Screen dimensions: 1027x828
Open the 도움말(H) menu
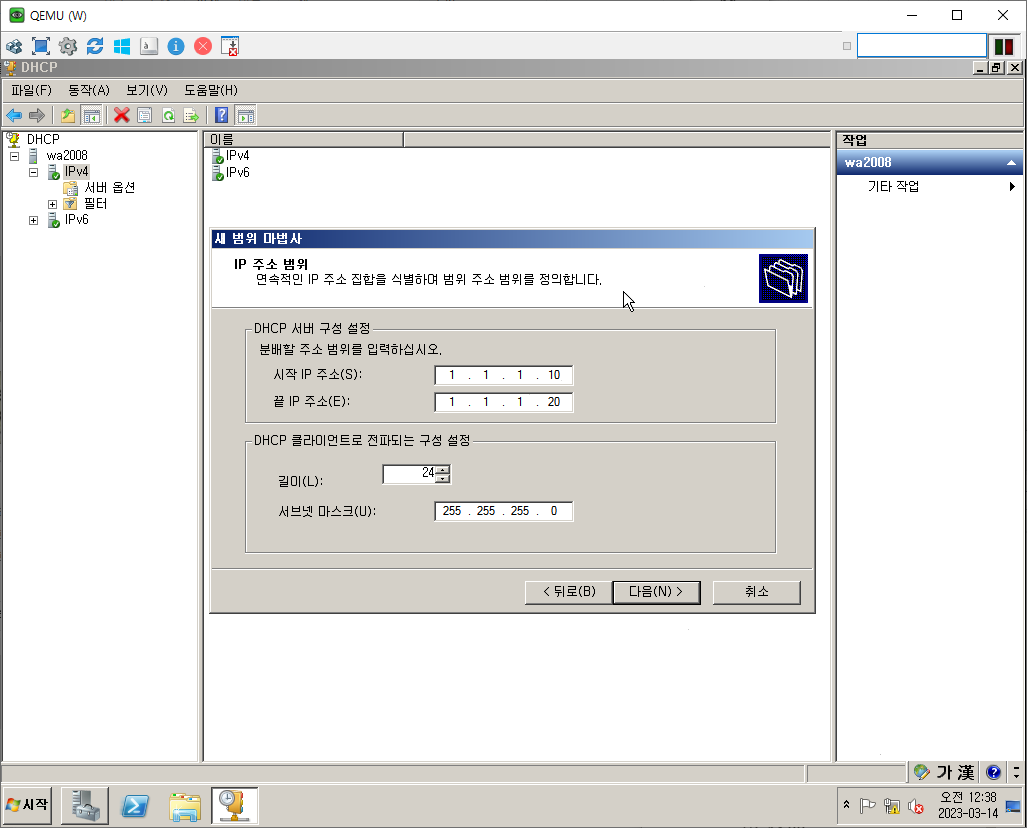tap(211, 90)
